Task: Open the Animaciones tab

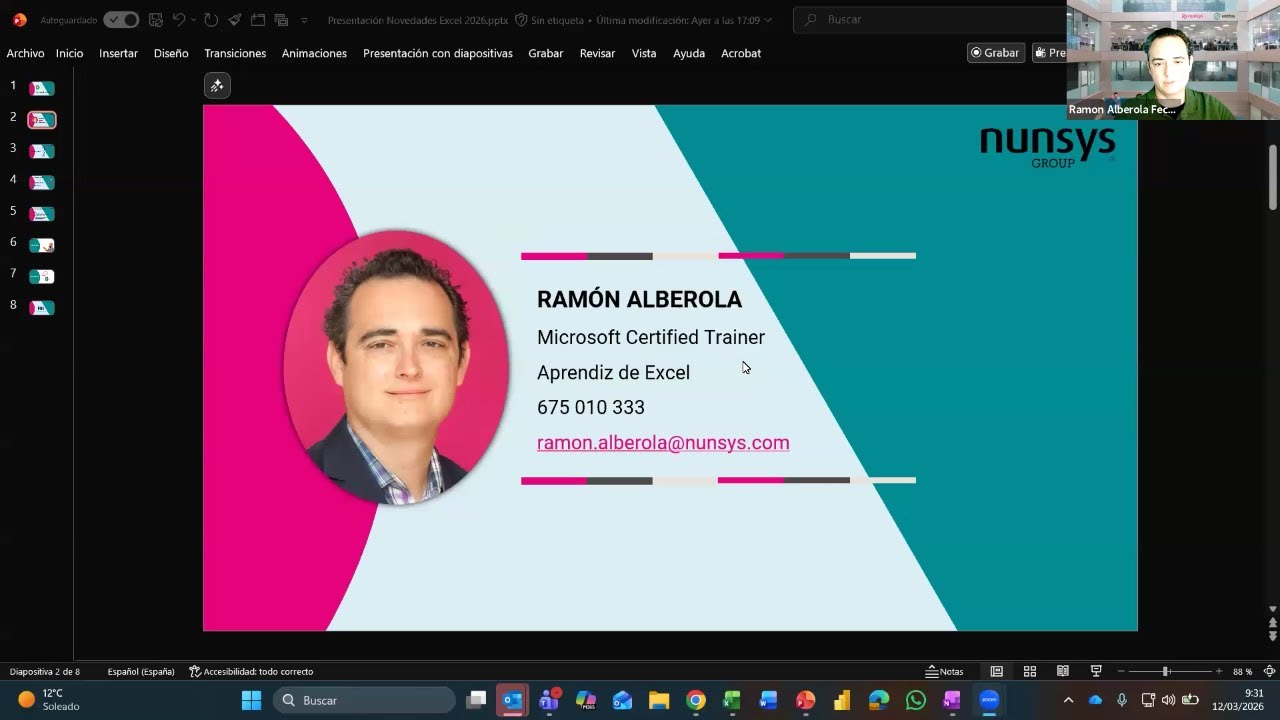Action: point(314,53)
